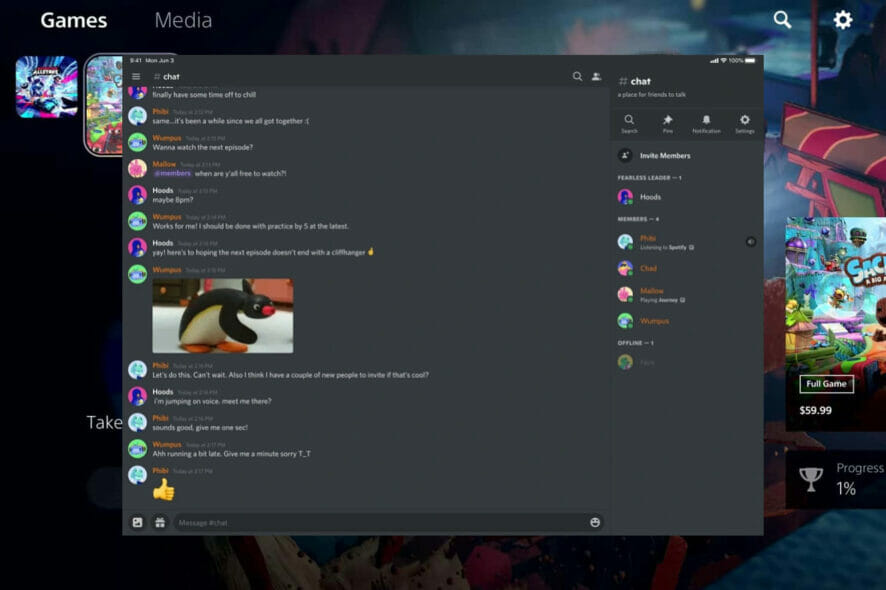Click the image upload icon near message input
The image size is (886, 590).
coord(136,521)
